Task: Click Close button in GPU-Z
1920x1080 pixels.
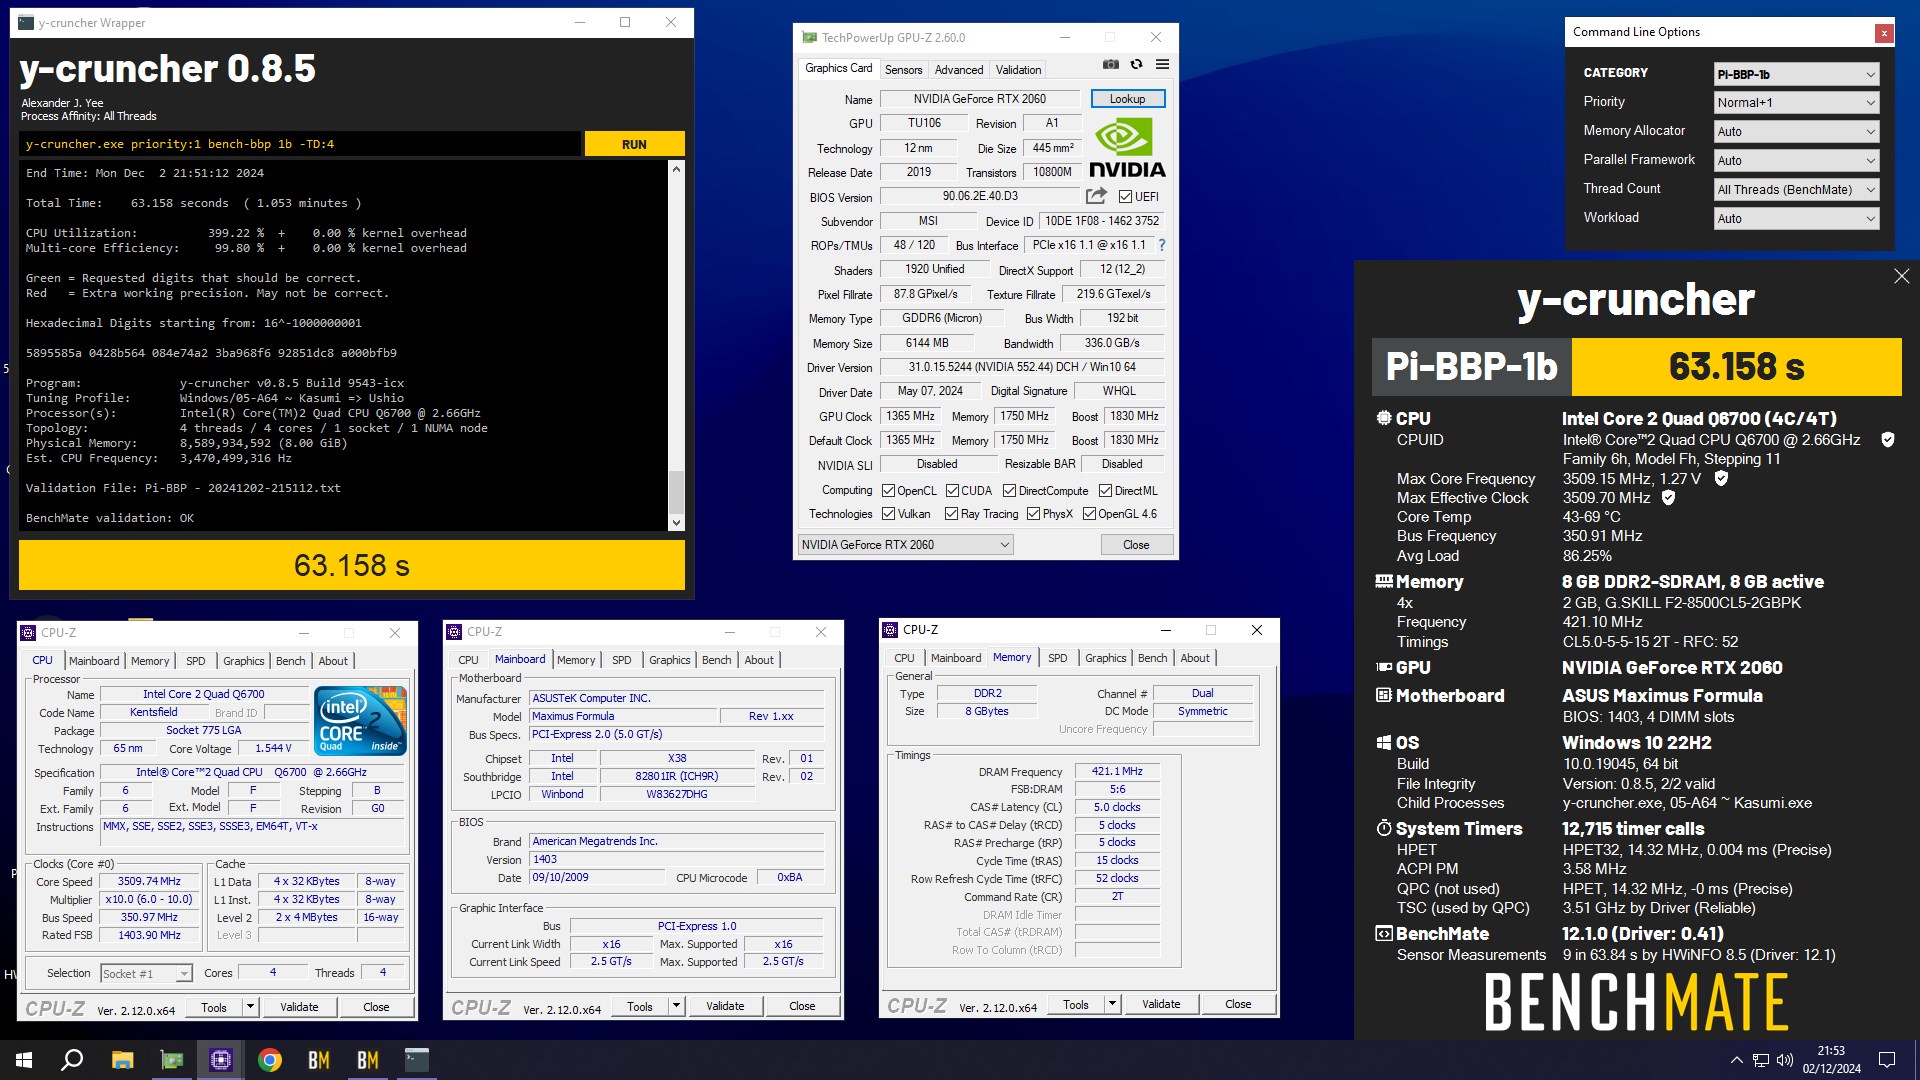Action: pos(1136,545)
